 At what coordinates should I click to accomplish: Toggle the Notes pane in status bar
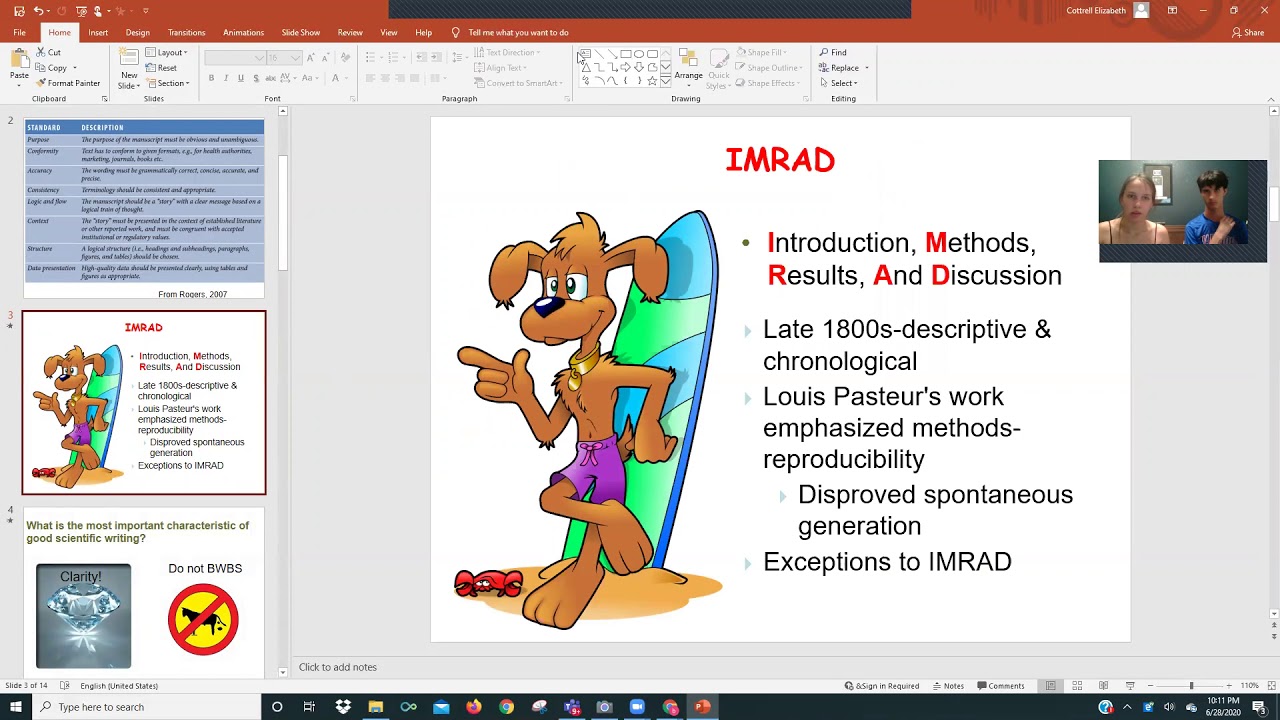coord(948,686)
